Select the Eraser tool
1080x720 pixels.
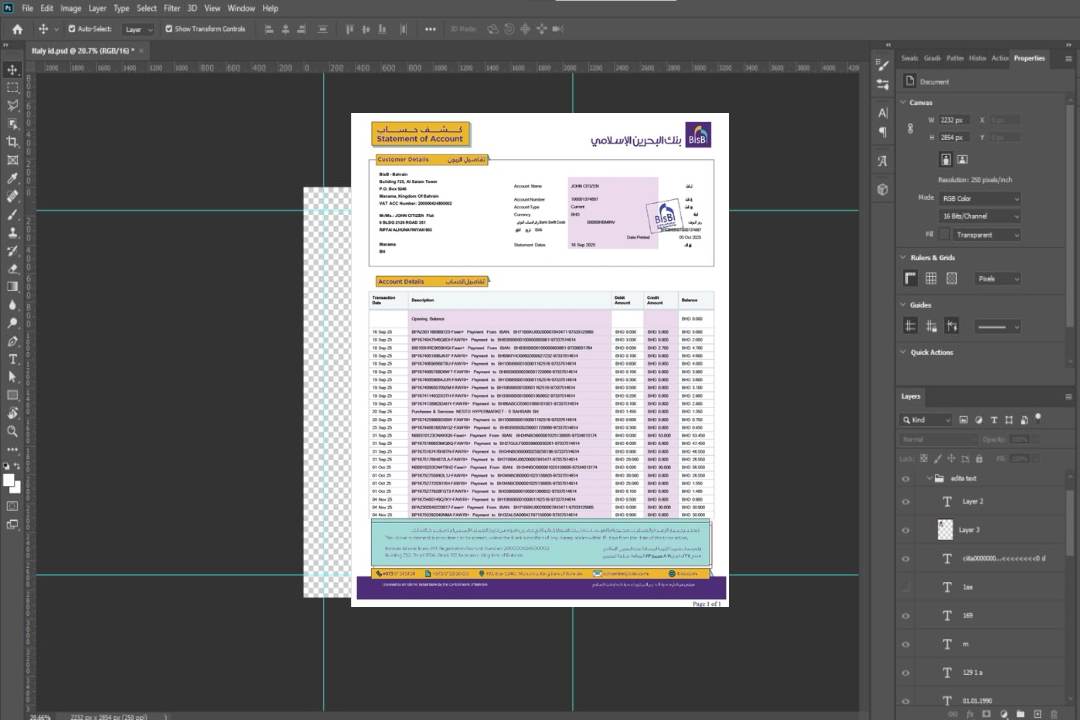coord(12,268)
